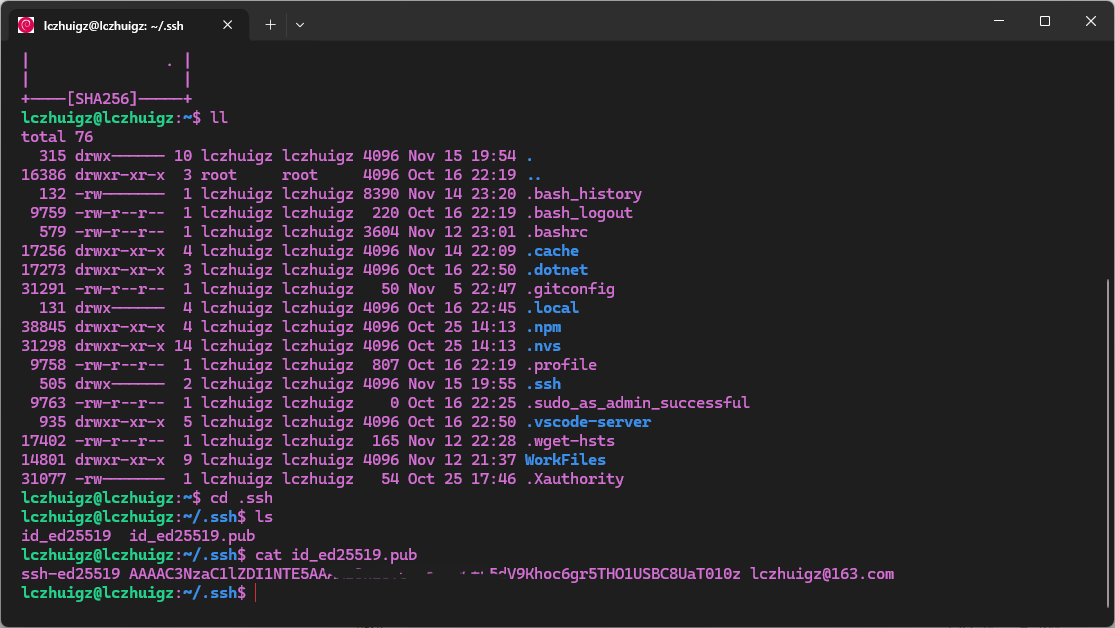Click the .bash_history filename in the output
Viewport: 1115px width, 628px height.
click(x=583, y=194)
